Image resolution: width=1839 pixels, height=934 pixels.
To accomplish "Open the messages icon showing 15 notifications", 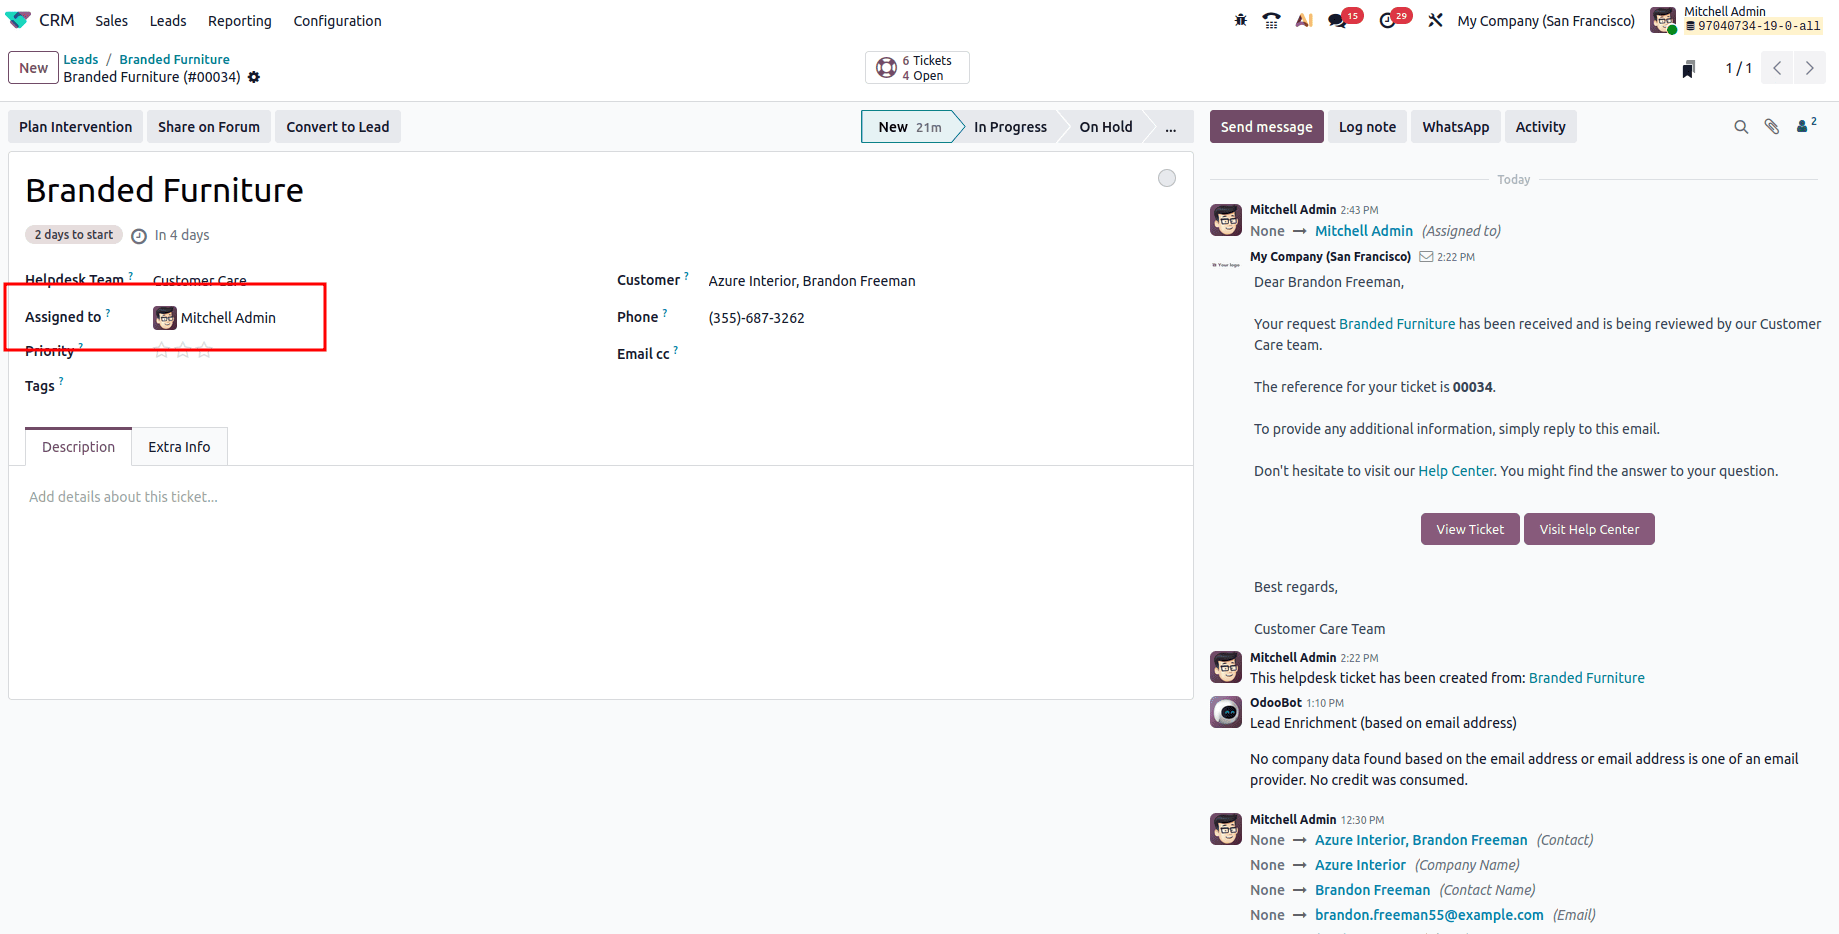I will (x=1337, y=20).
